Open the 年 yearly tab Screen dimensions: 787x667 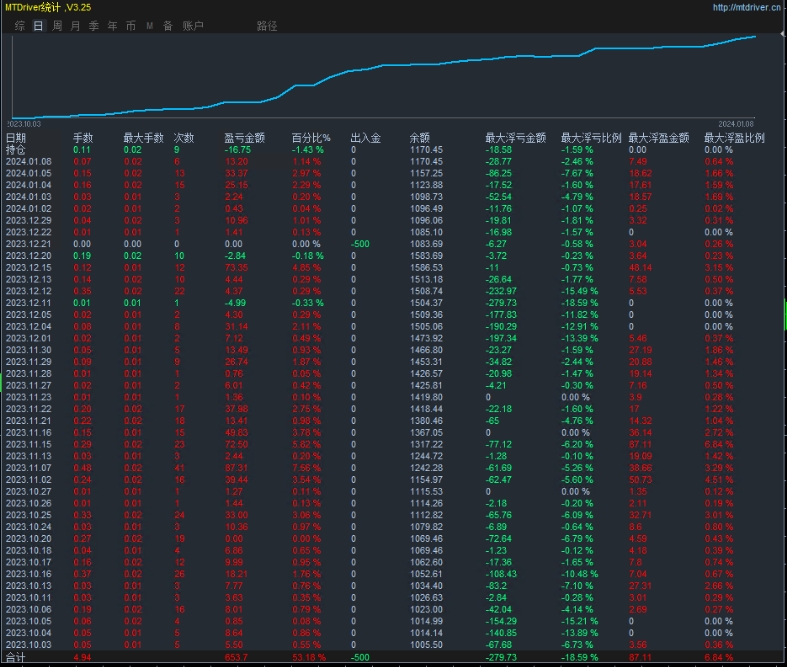(111, 26)
